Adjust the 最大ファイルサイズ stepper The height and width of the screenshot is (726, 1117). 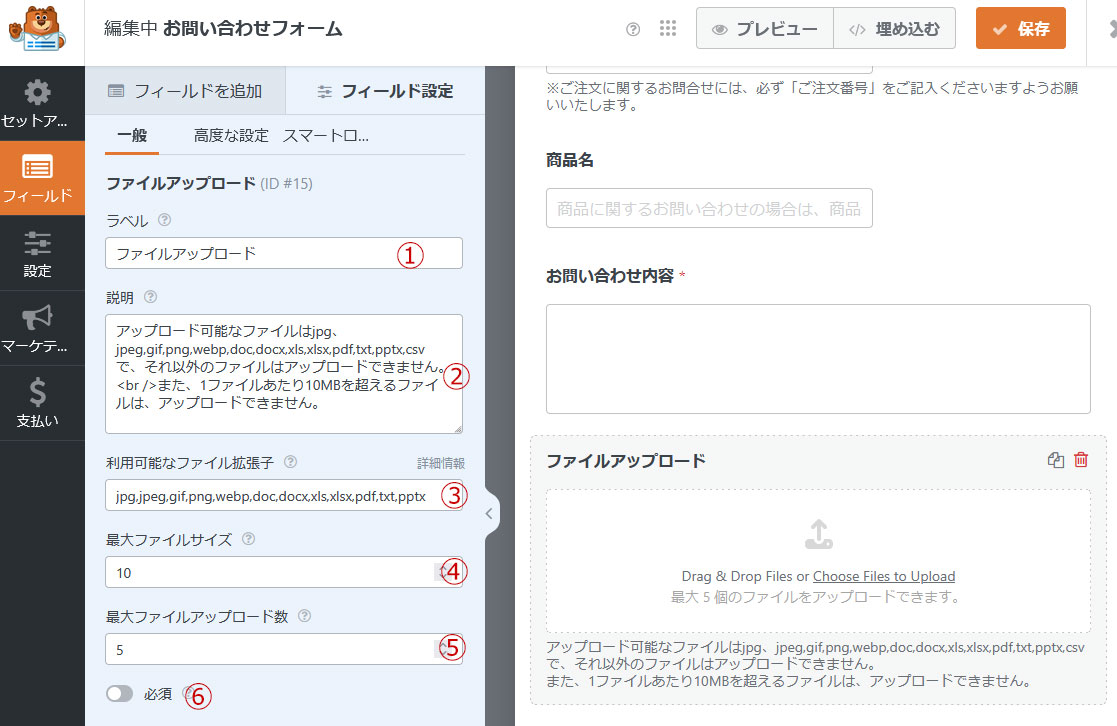[x=441, y=572]
